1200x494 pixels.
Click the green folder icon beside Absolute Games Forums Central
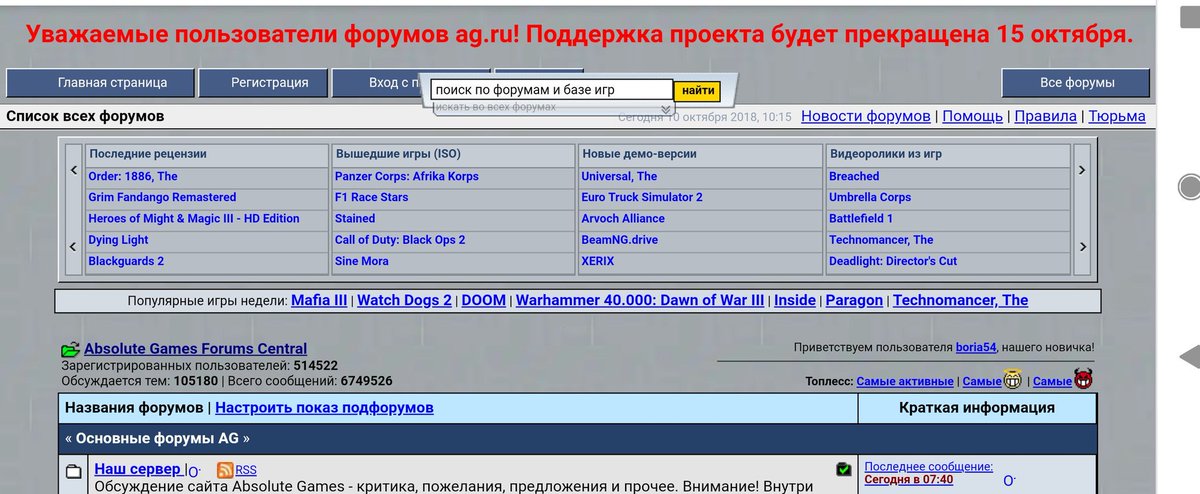click(x=70, y=350)
